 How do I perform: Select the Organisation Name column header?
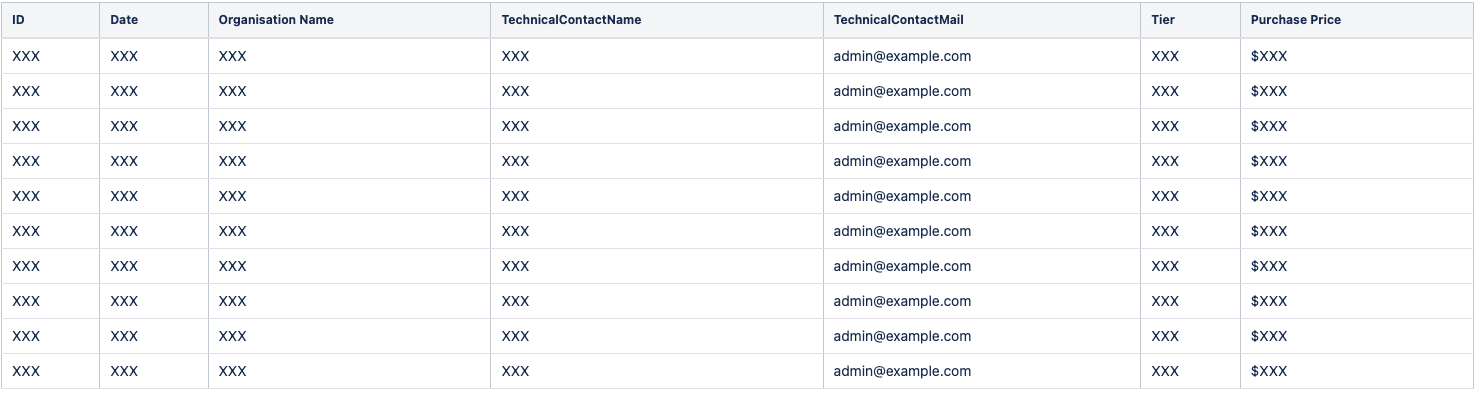[x=349, y=20]
